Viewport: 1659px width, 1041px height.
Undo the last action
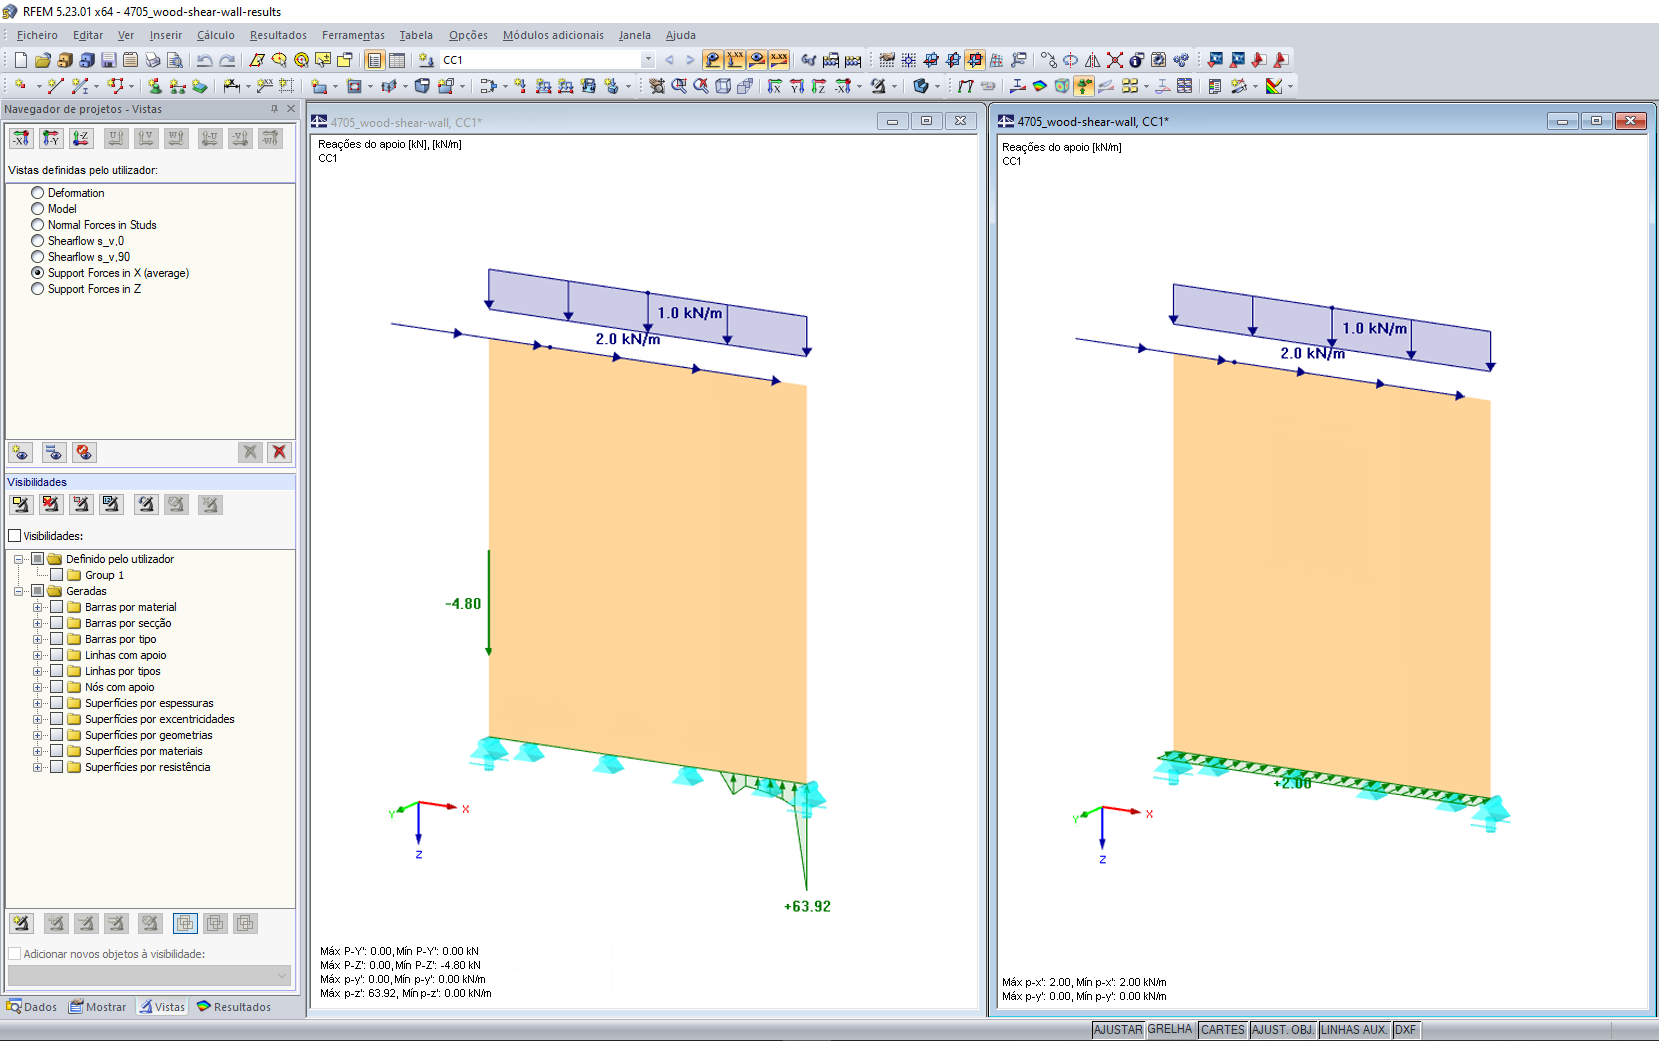click(205, 60)
